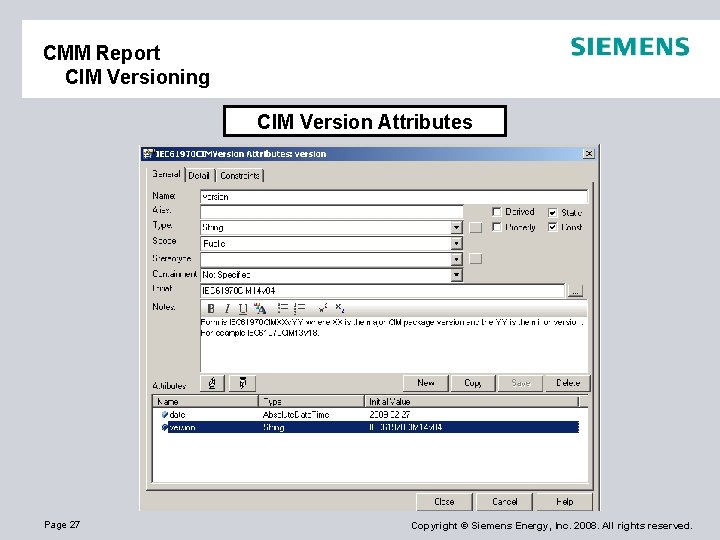Enable the Property checkbox

496,227
